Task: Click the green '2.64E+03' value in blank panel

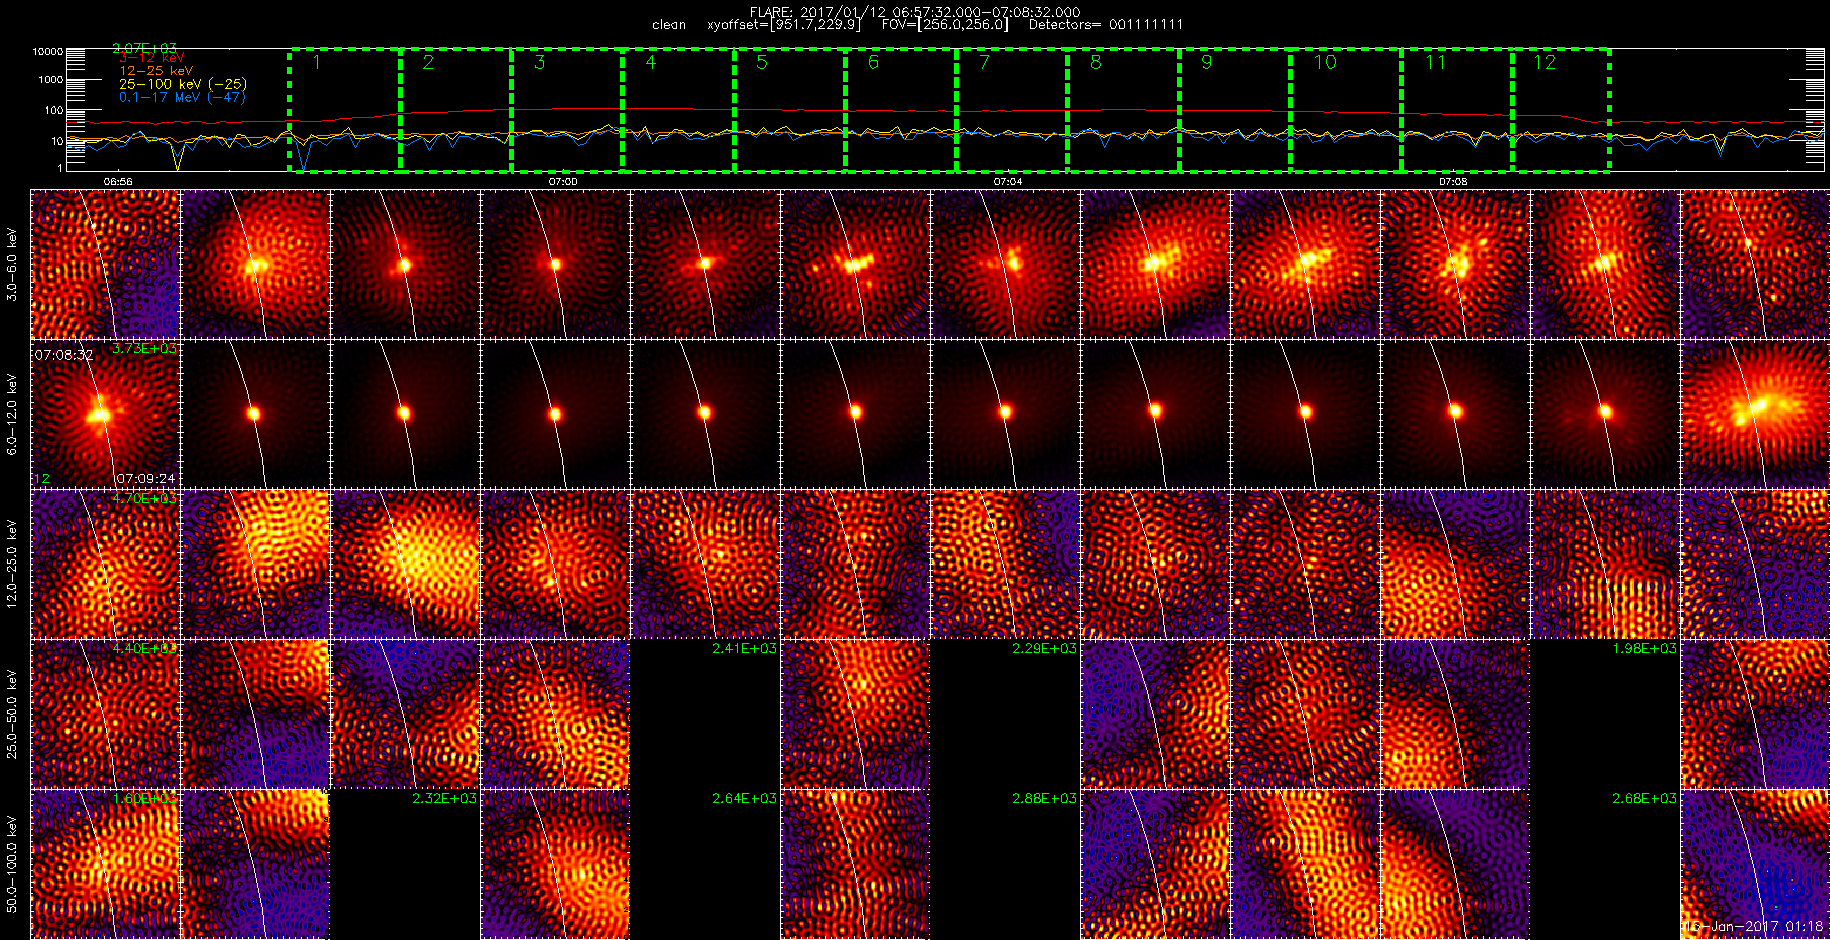Action: [744, 799]
